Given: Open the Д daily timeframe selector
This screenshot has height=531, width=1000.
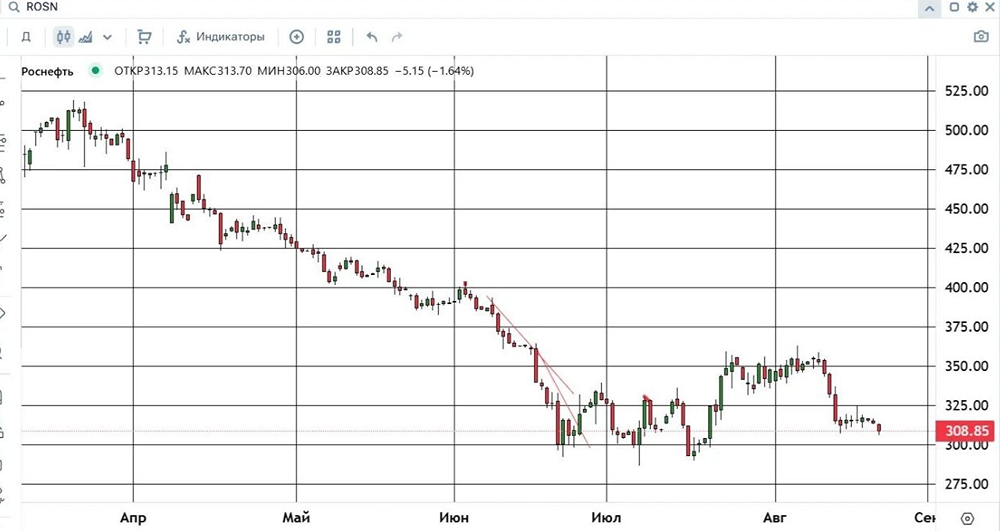Looking at the screenshot, I should [26, 37].
